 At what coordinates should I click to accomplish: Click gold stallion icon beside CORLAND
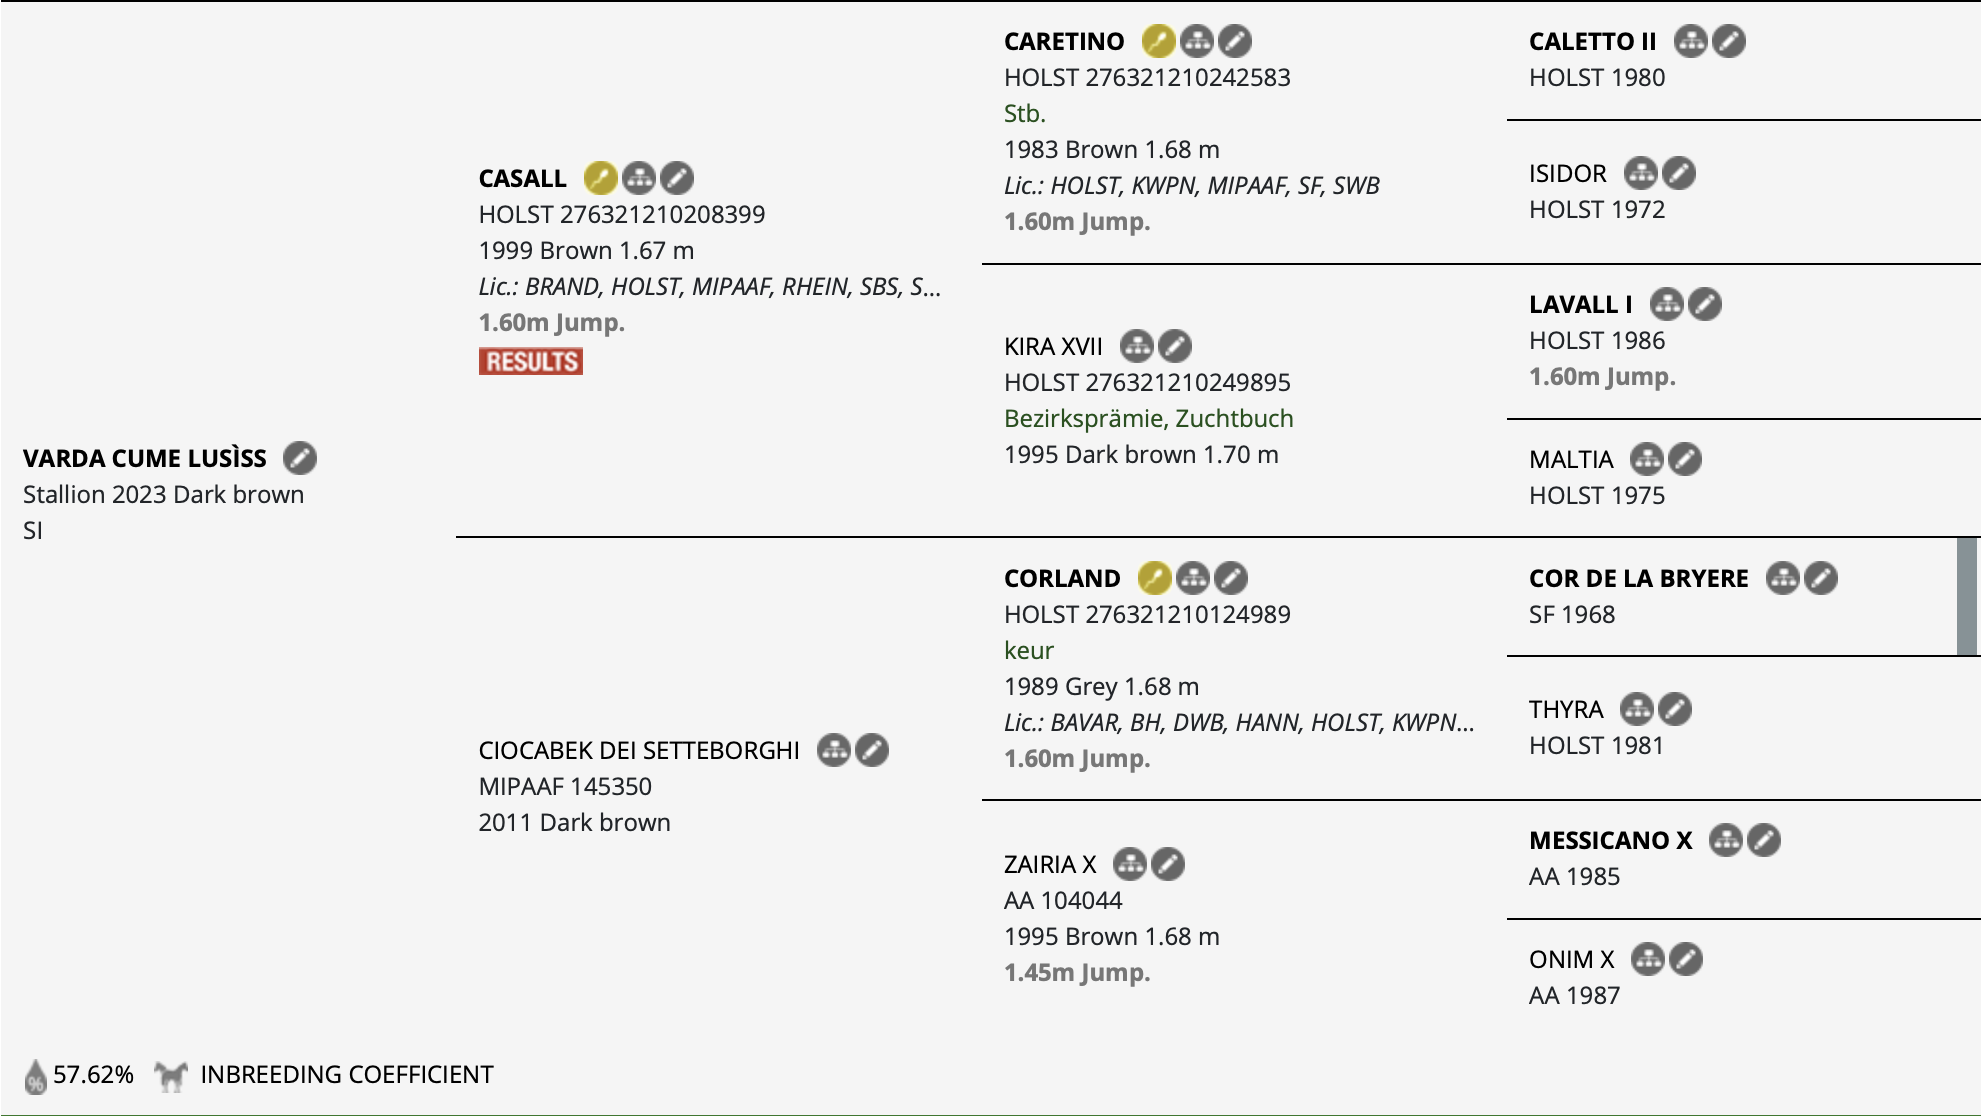click(1154, 578)
